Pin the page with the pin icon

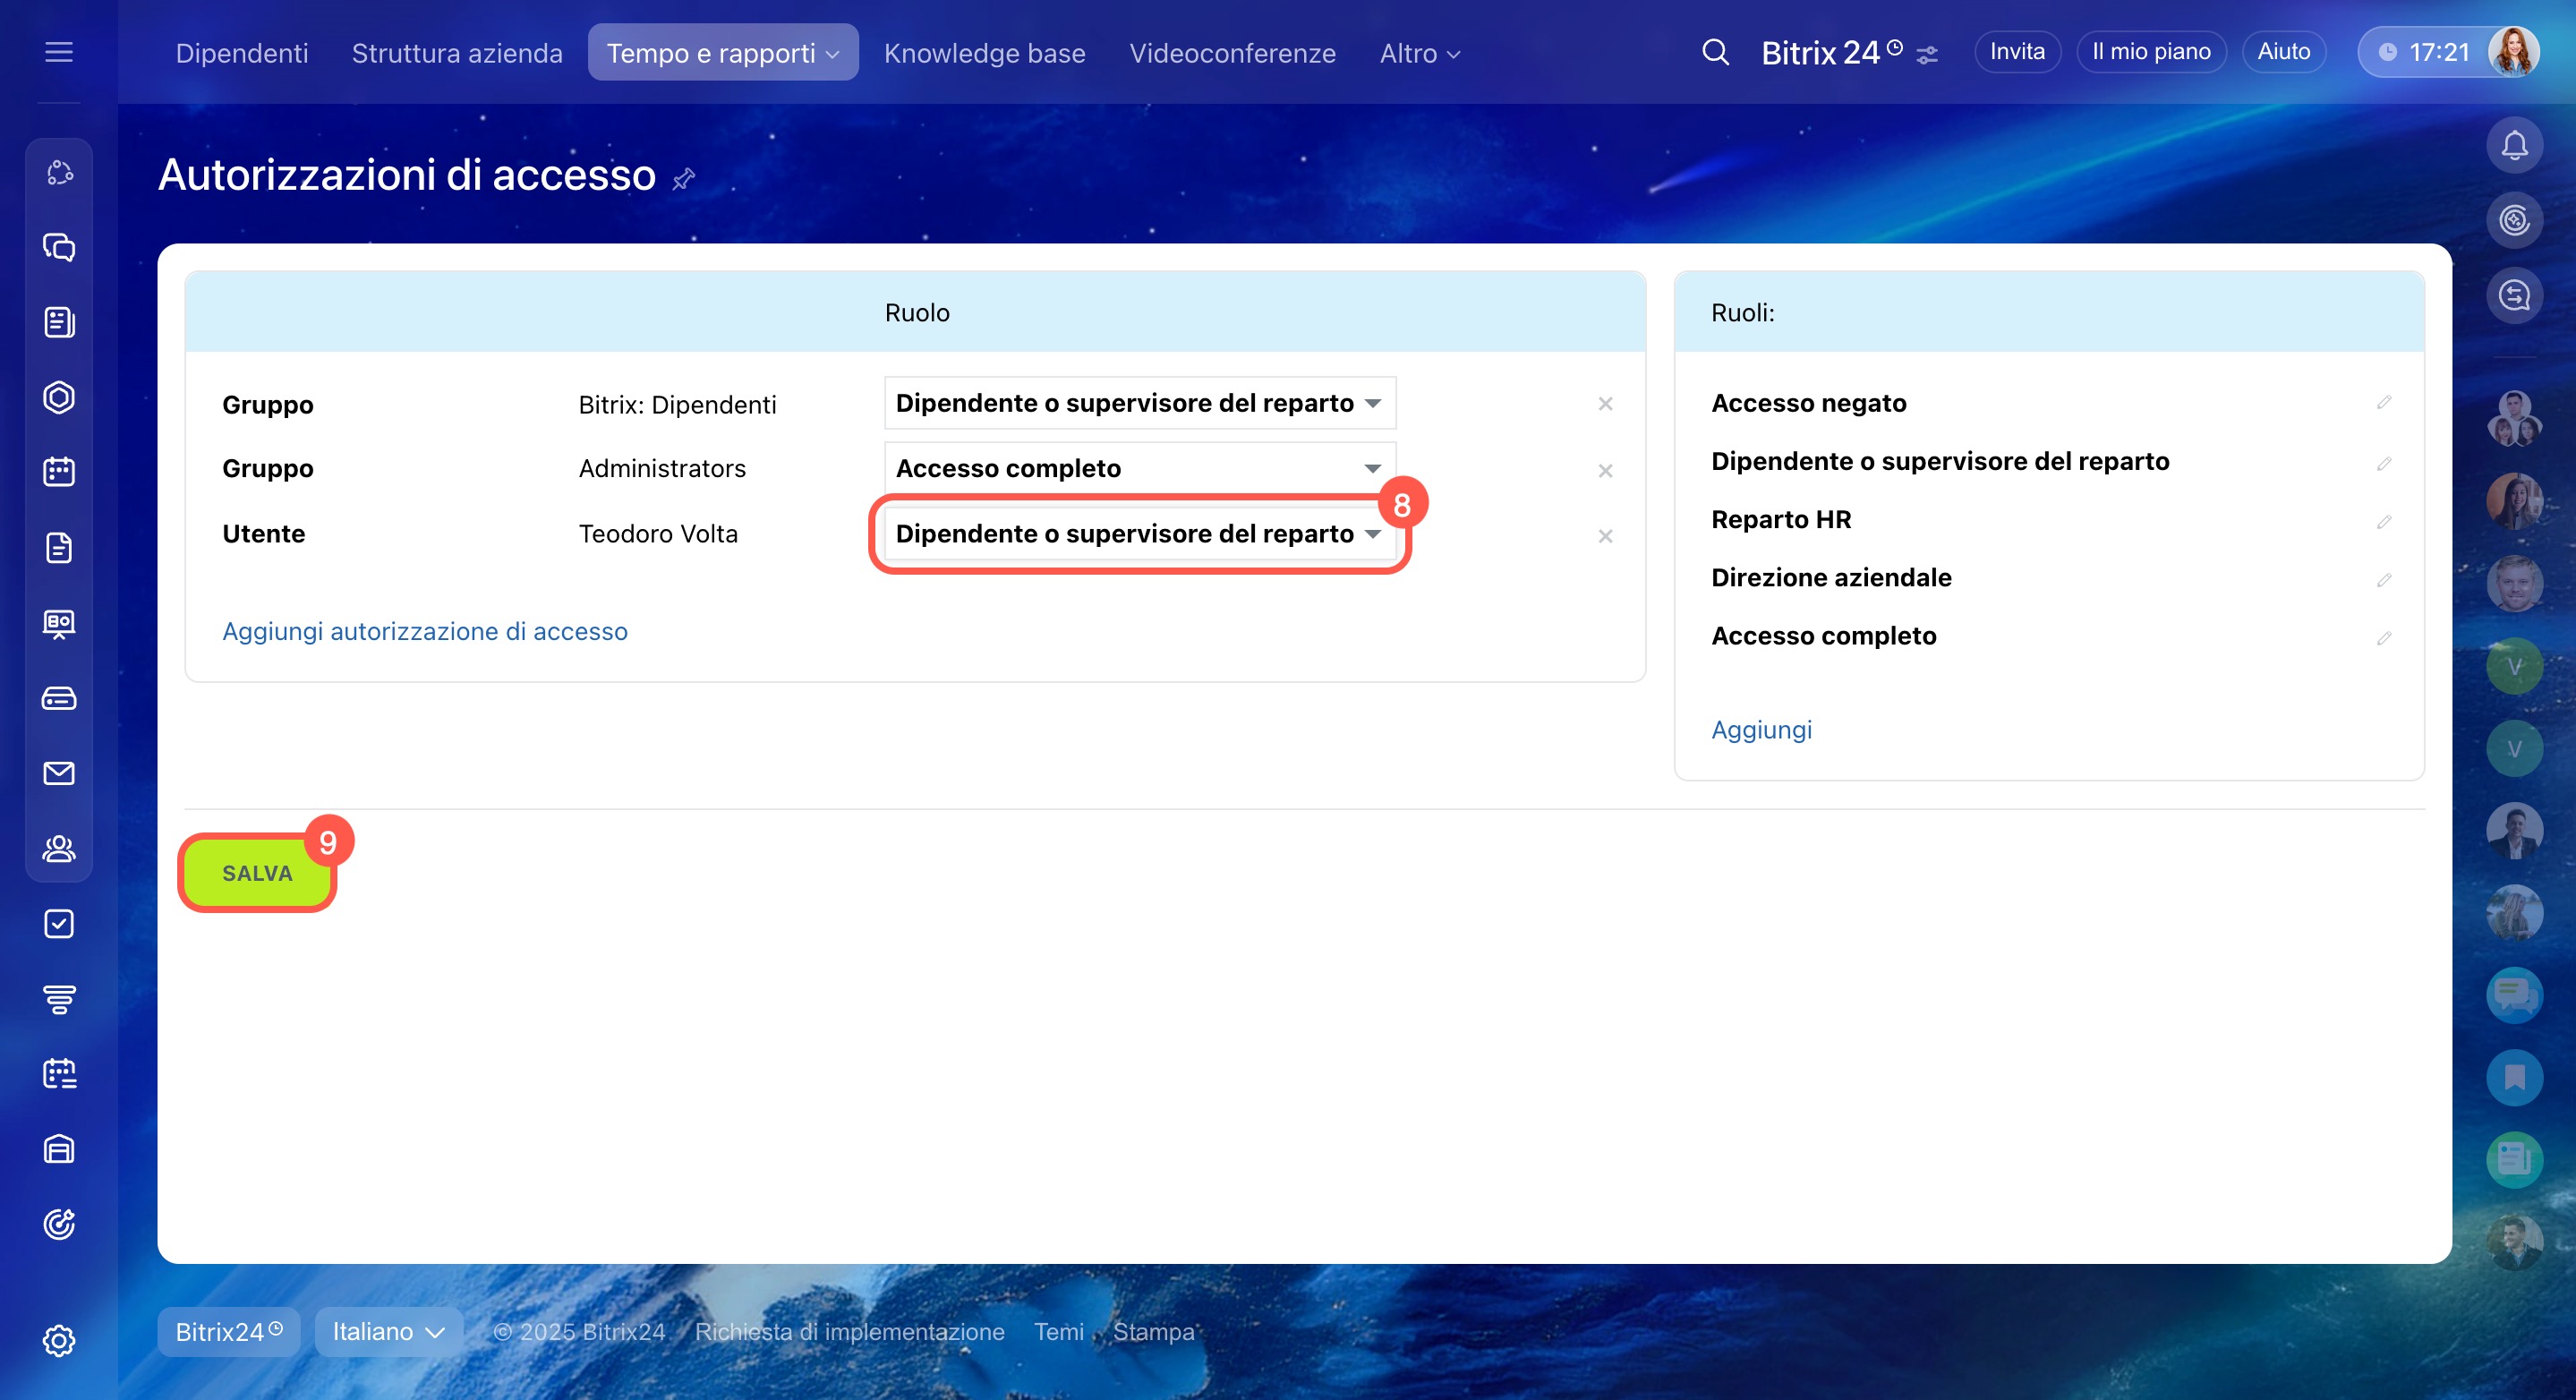(684, 179)
